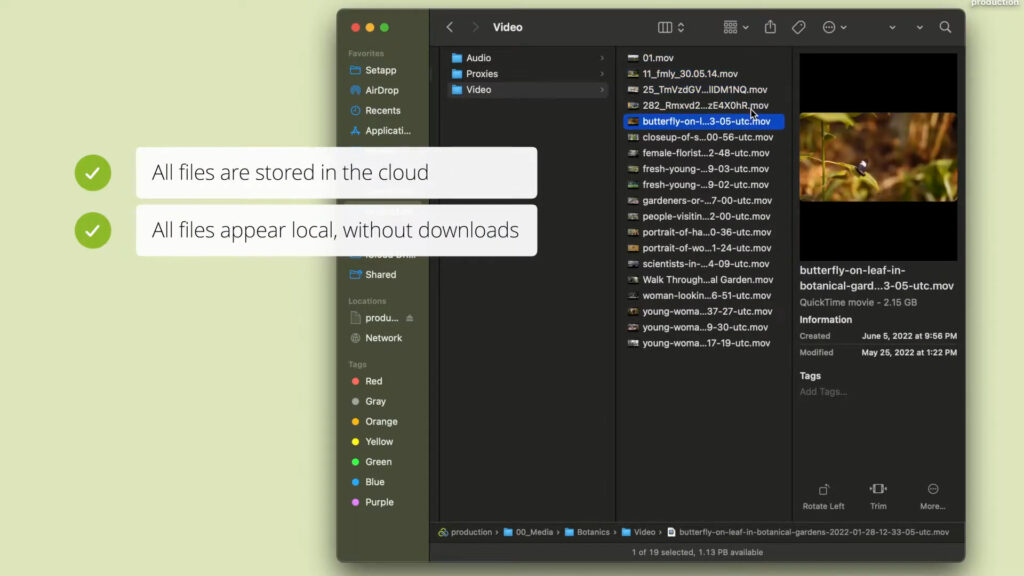
Task: Click the Tags icon in the toolbar
Action: 799,27
